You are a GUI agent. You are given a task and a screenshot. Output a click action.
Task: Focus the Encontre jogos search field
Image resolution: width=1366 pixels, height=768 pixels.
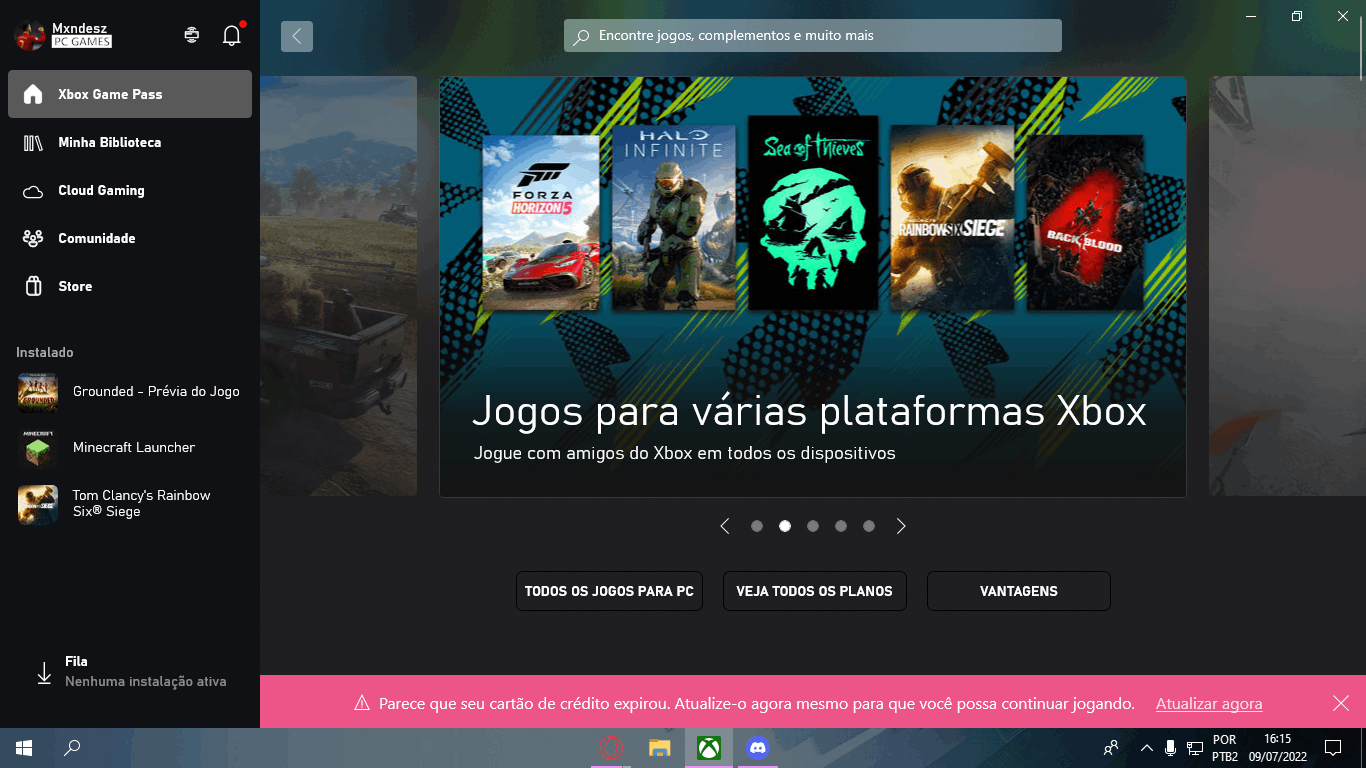[813, 36]
